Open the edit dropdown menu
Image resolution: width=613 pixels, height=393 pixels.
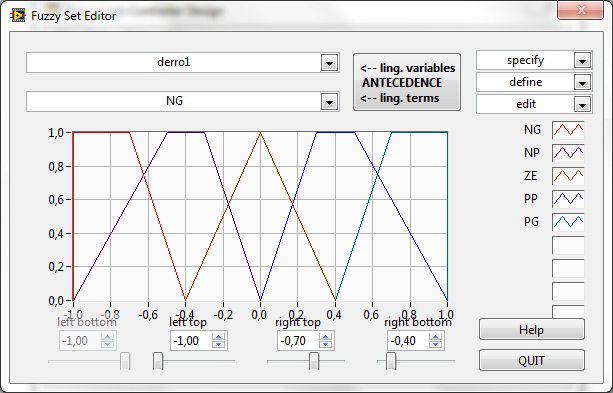click(534, 104)
